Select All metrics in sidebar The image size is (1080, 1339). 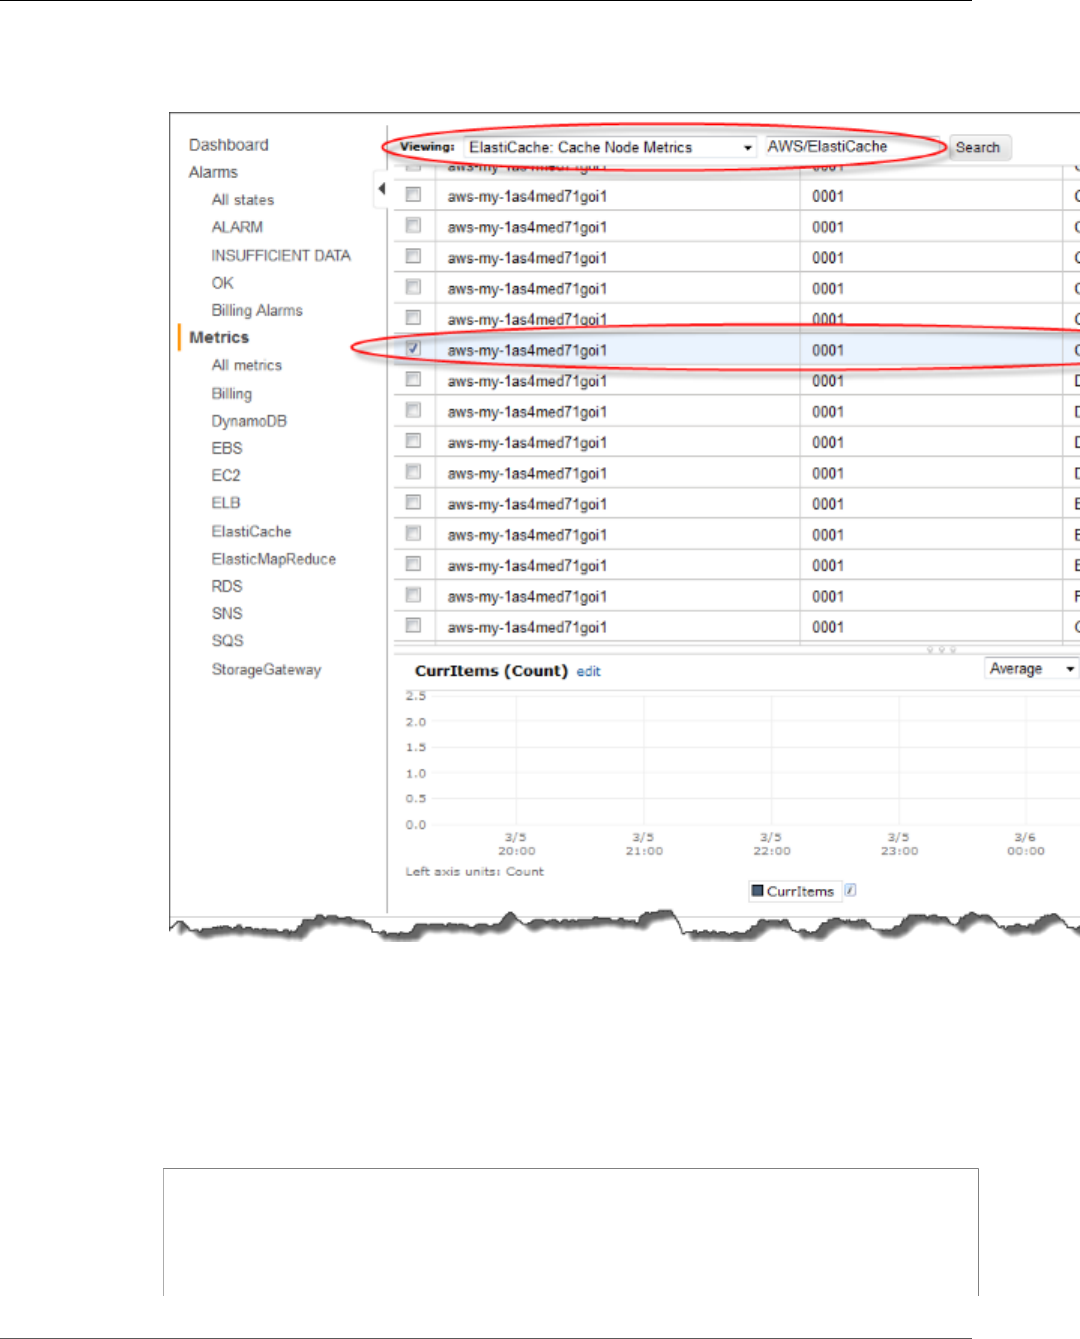tap(247, 365)
